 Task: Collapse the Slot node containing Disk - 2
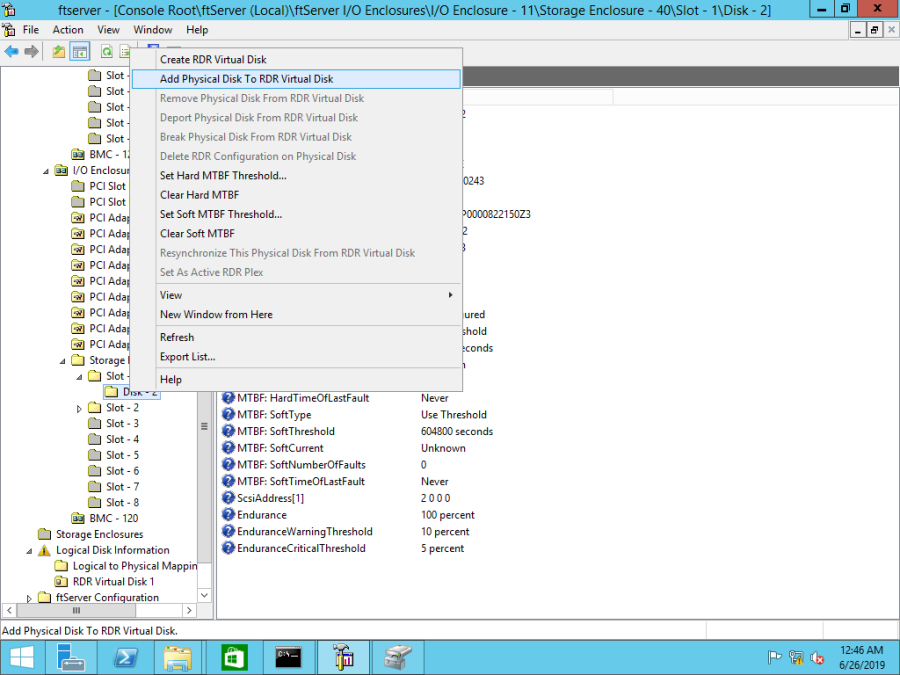click(79, 377)
